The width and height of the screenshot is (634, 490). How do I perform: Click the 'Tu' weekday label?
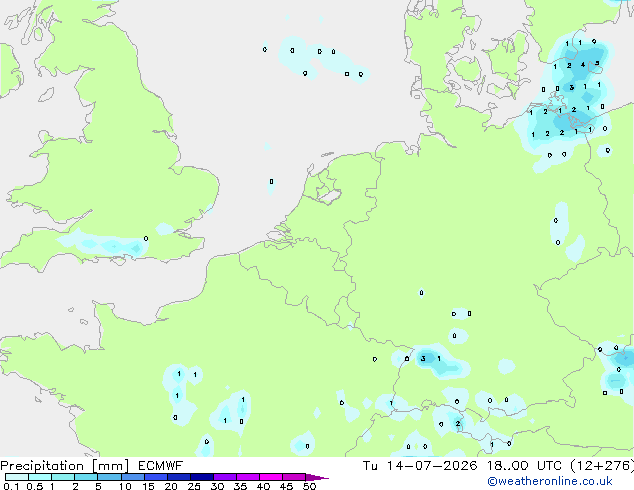click(x=370, y=466)
